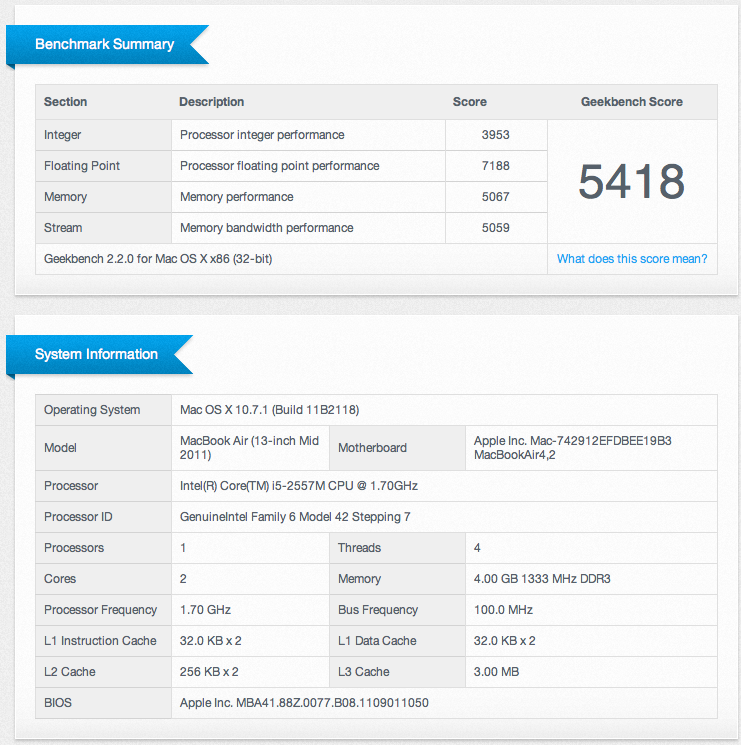This screenshot has width=741, height=745.
Task: Click the 'Processor Frequency' label
Action: 100,610
